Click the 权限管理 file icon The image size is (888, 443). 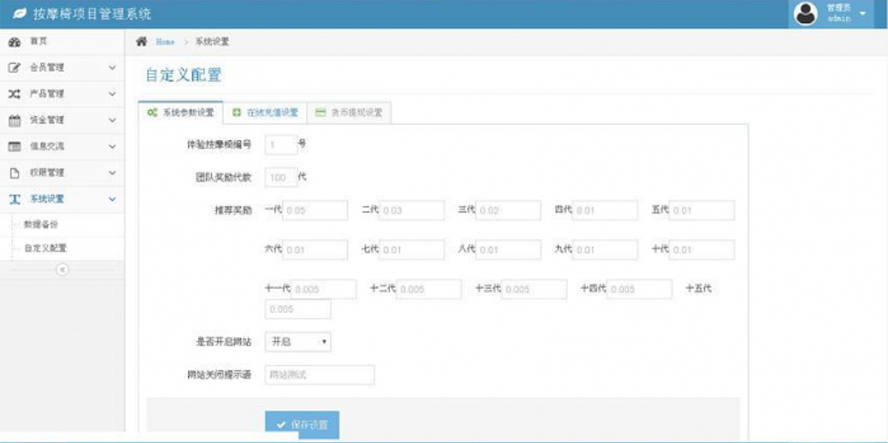click(14, 173)
